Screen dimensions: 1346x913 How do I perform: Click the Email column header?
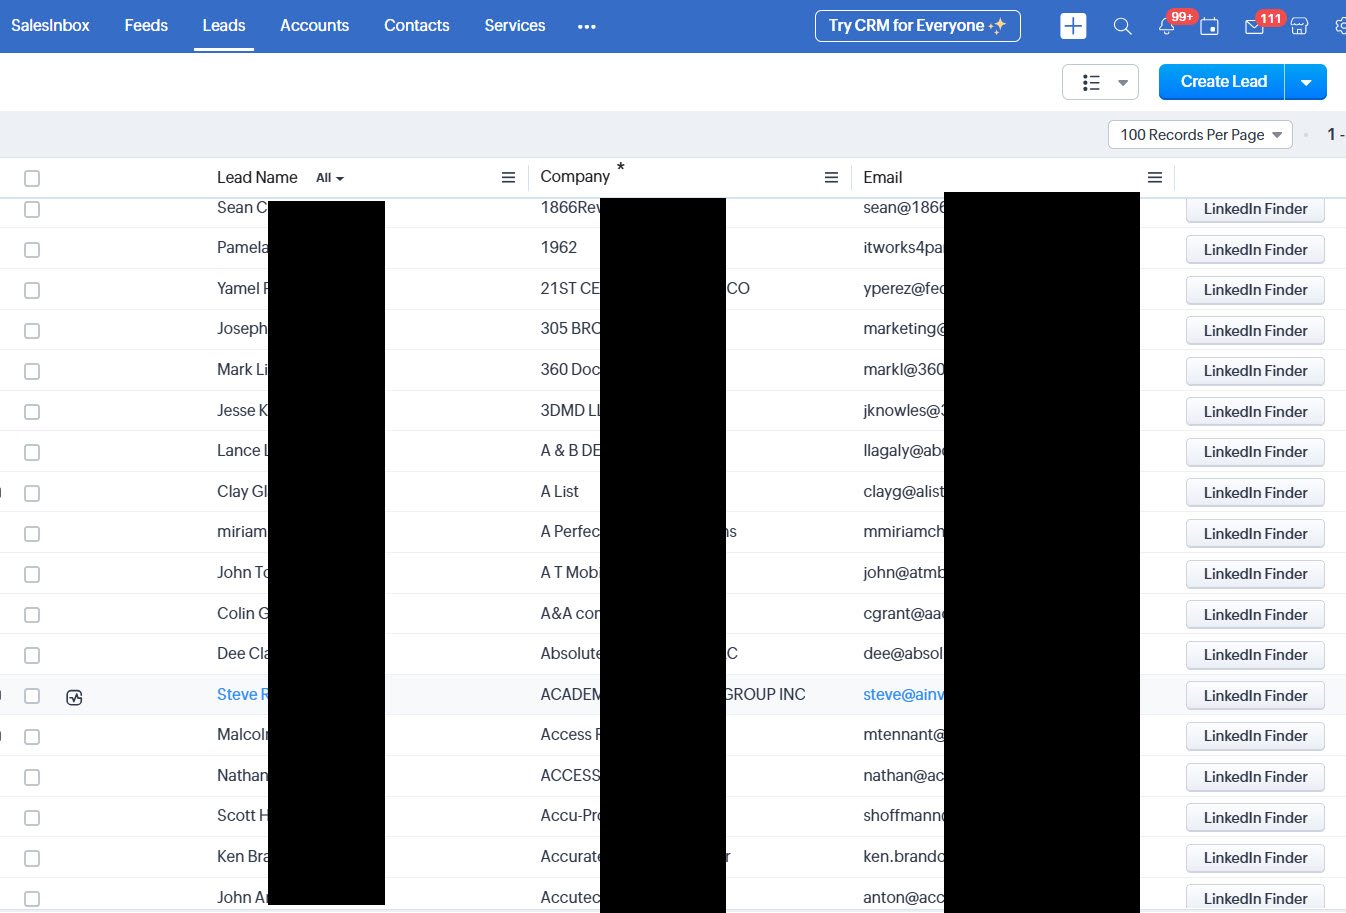(x=883, y=177)
